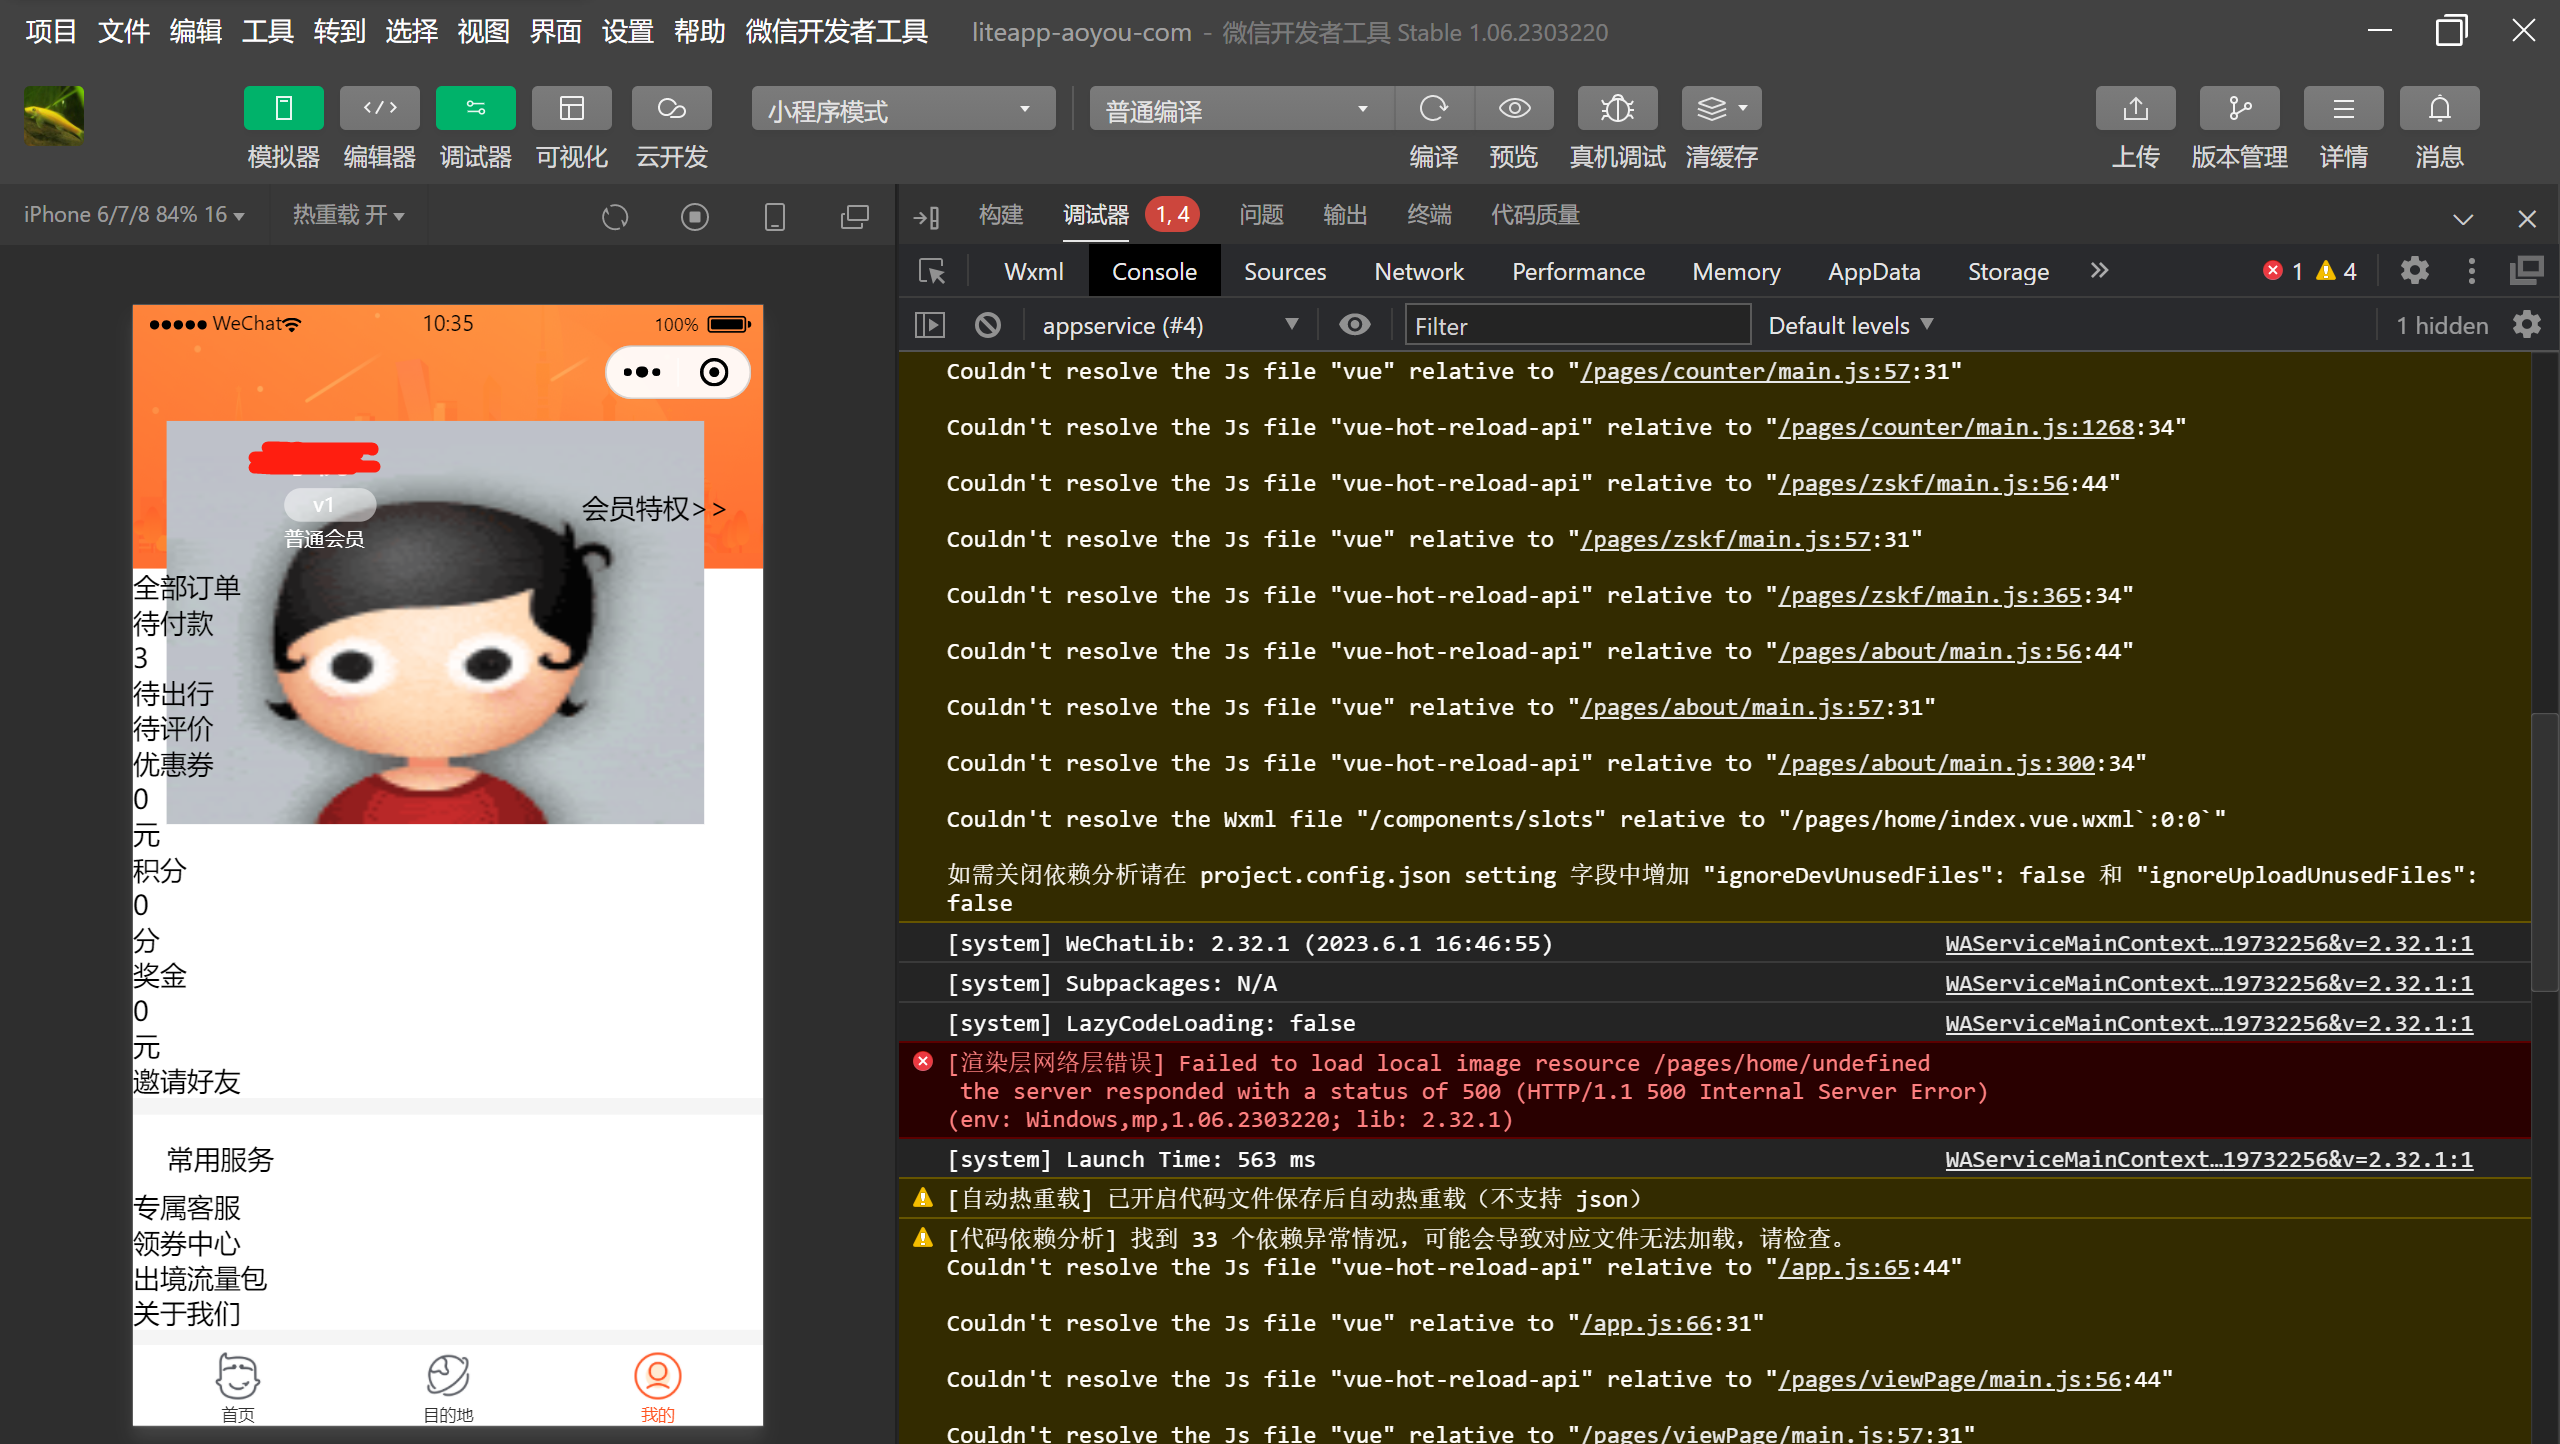Image resolution: width=2560 pixels, height=1444 pixels.
Task: Open the AppData devtools tab
Action: [x=1875, y=272]
